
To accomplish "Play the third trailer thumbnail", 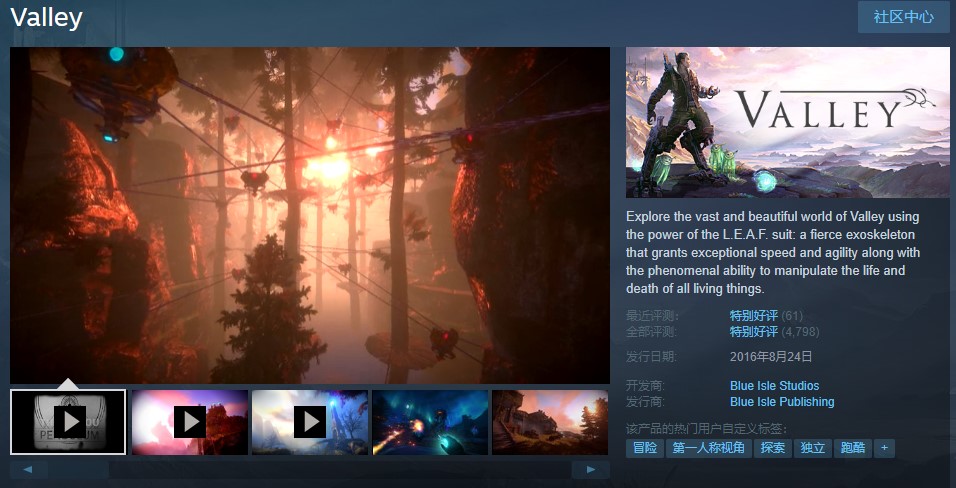I will pyautogui.click(x=310, y=422).
